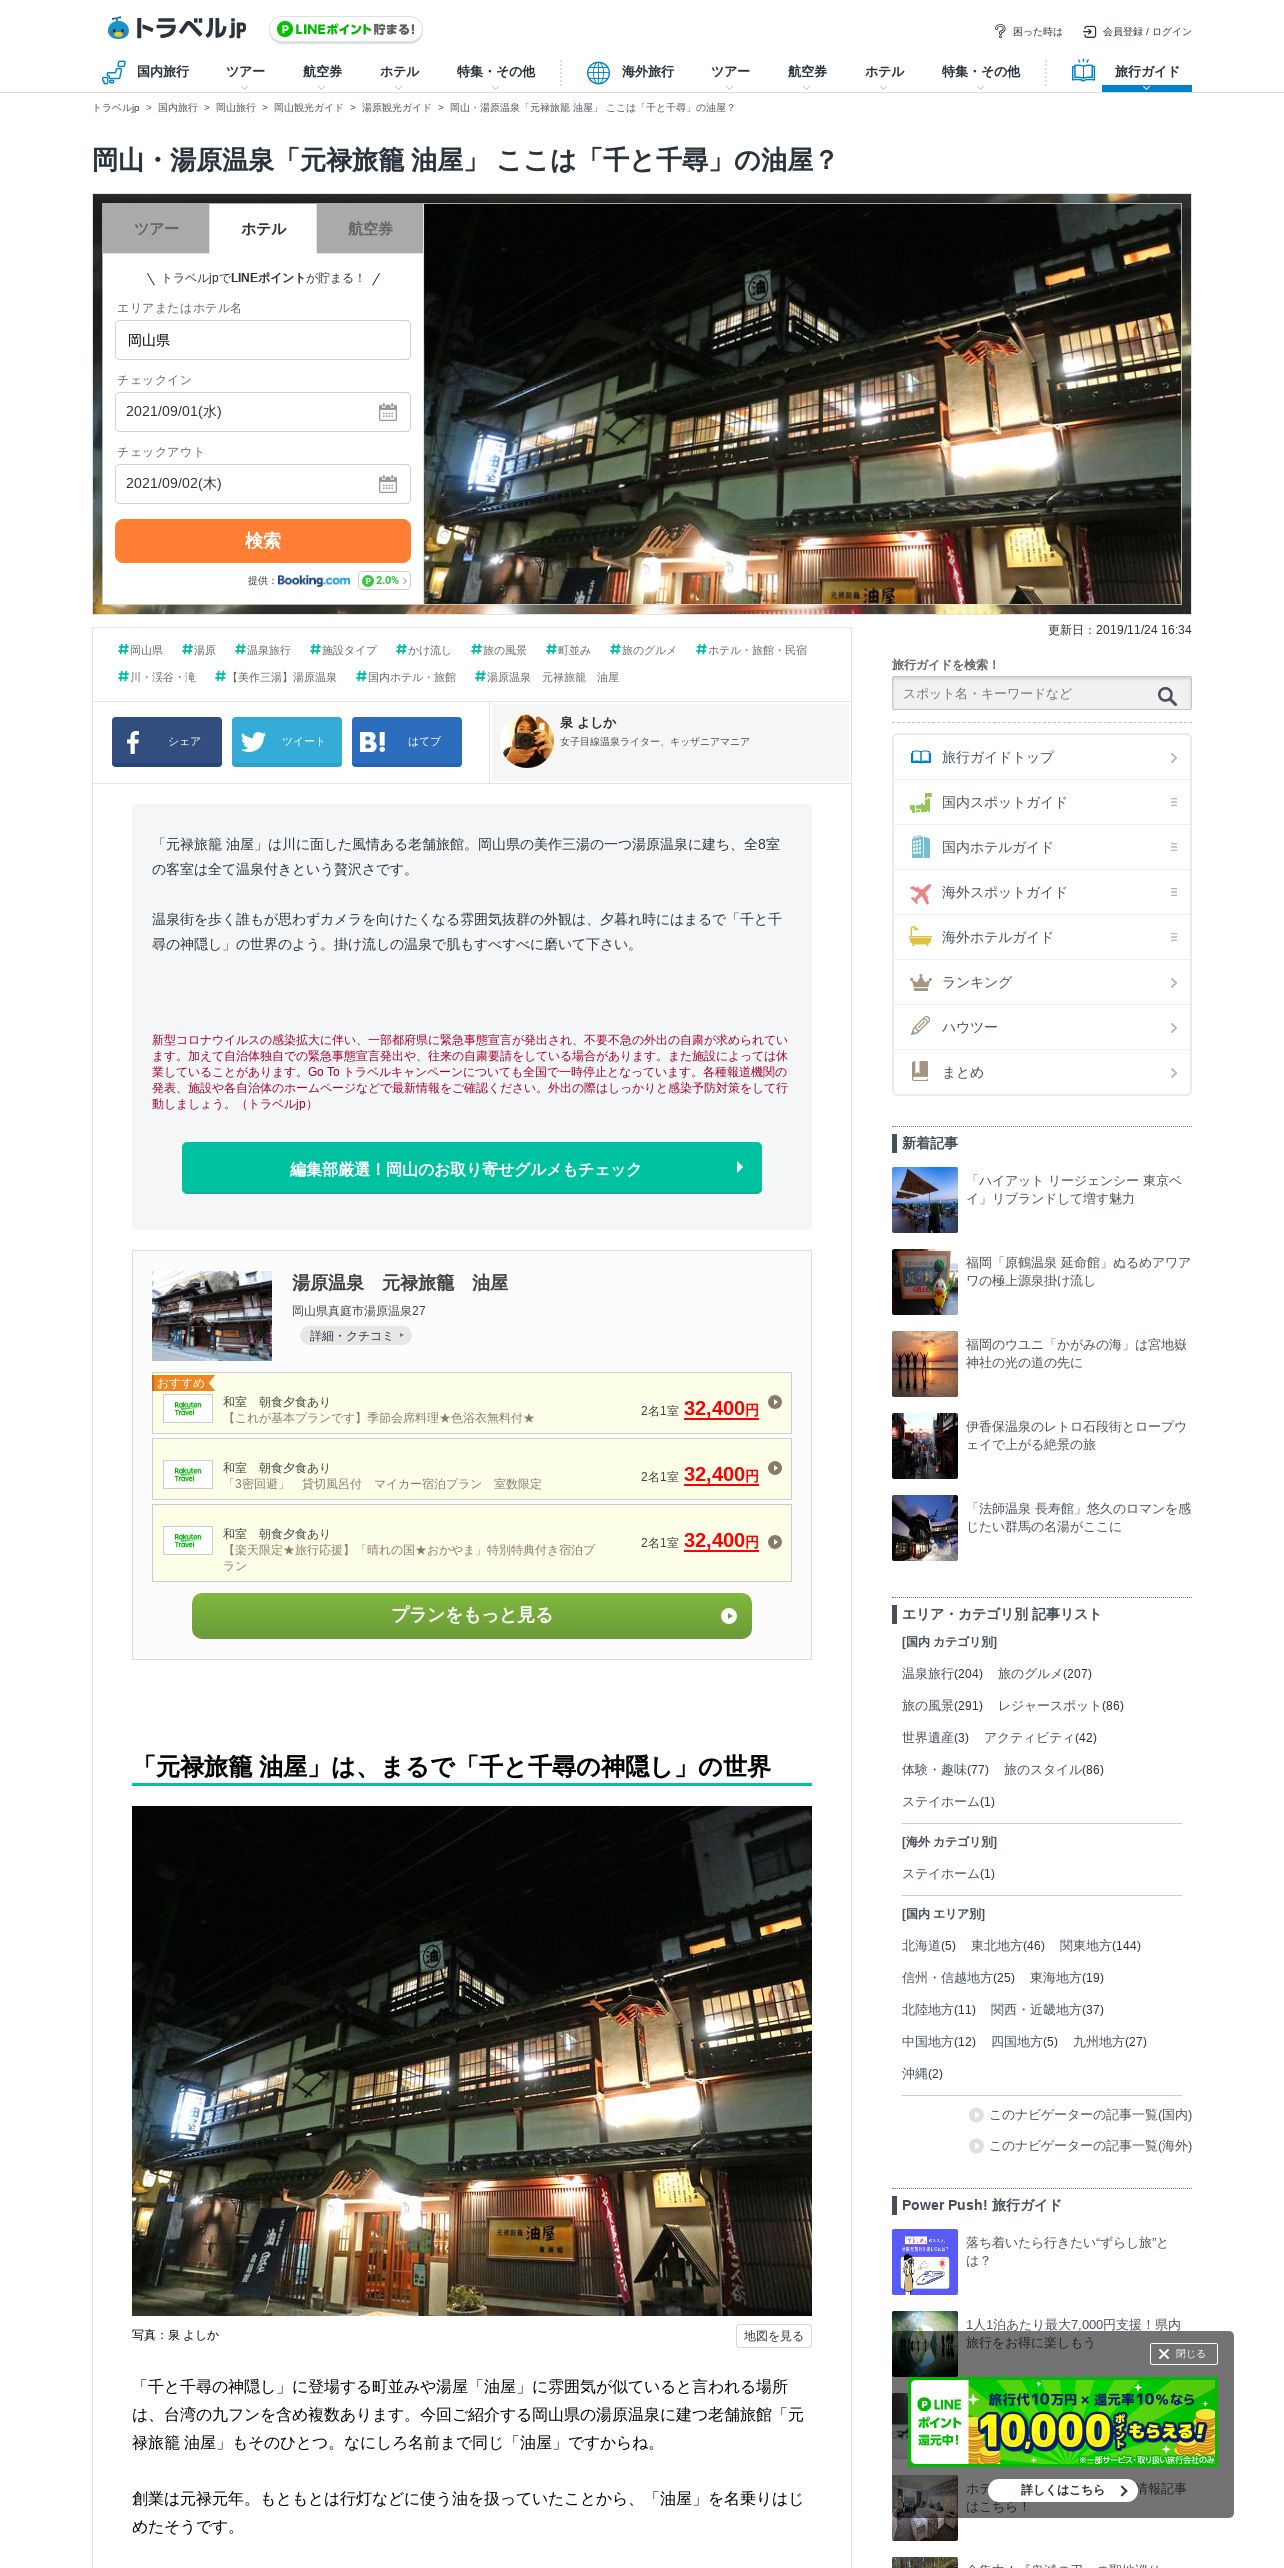Open the 詳細・クチコミ button

tap(356, 1336)
